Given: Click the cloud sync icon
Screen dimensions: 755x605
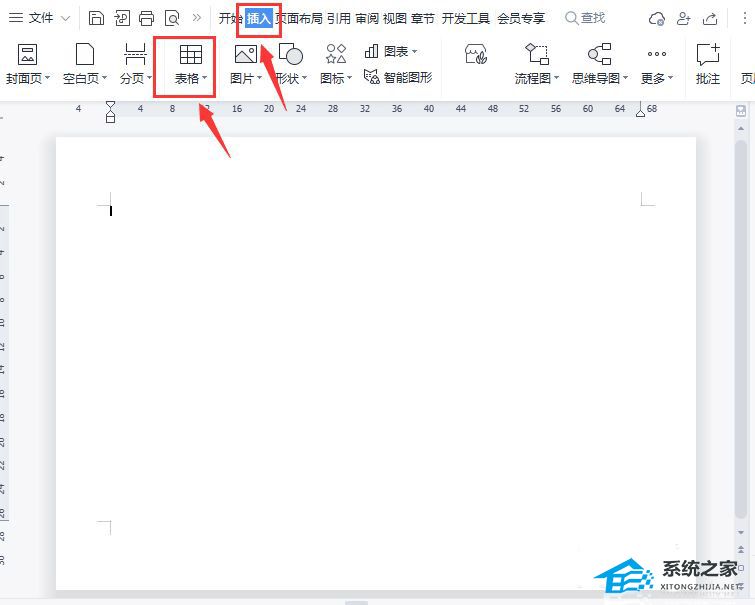Looking at the screenshot, I should tap(657, 19).
